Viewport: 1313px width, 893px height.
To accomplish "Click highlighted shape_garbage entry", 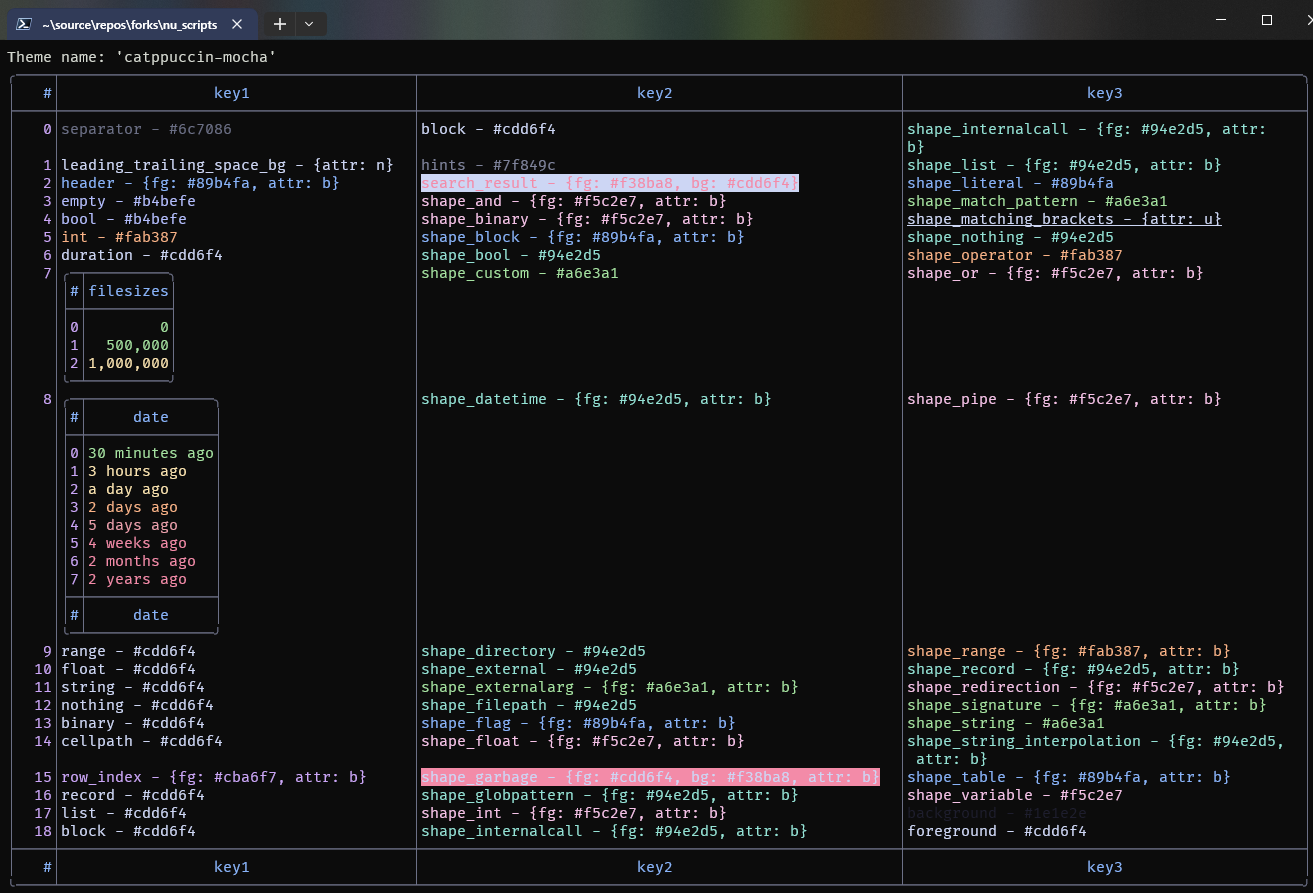I will point(650,777).
